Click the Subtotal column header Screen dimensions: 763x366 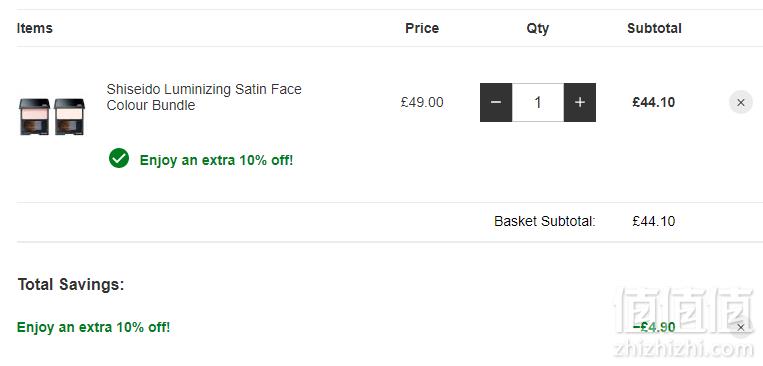654,28
